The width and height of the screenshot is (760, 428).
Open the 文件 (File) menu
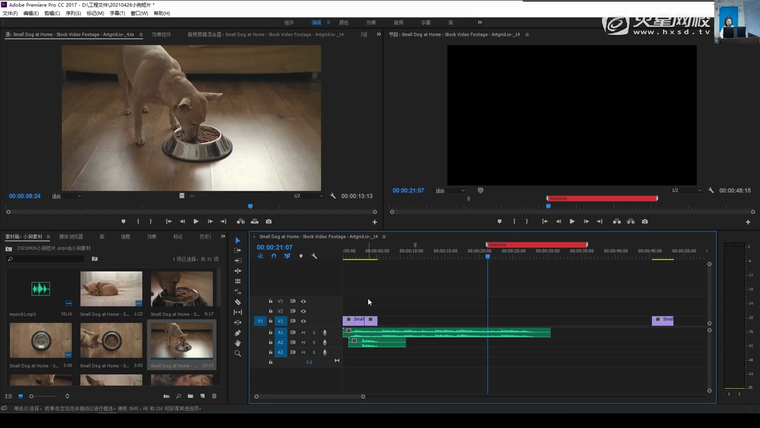[10, 13]
